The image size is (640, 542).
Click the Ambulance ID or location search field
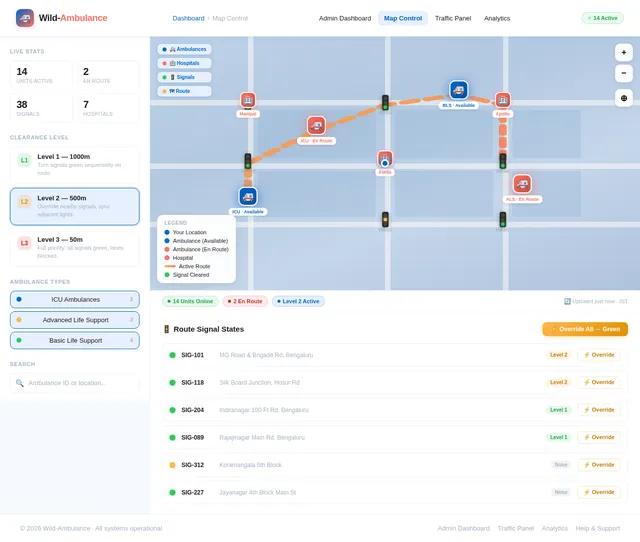click(75, 383)
